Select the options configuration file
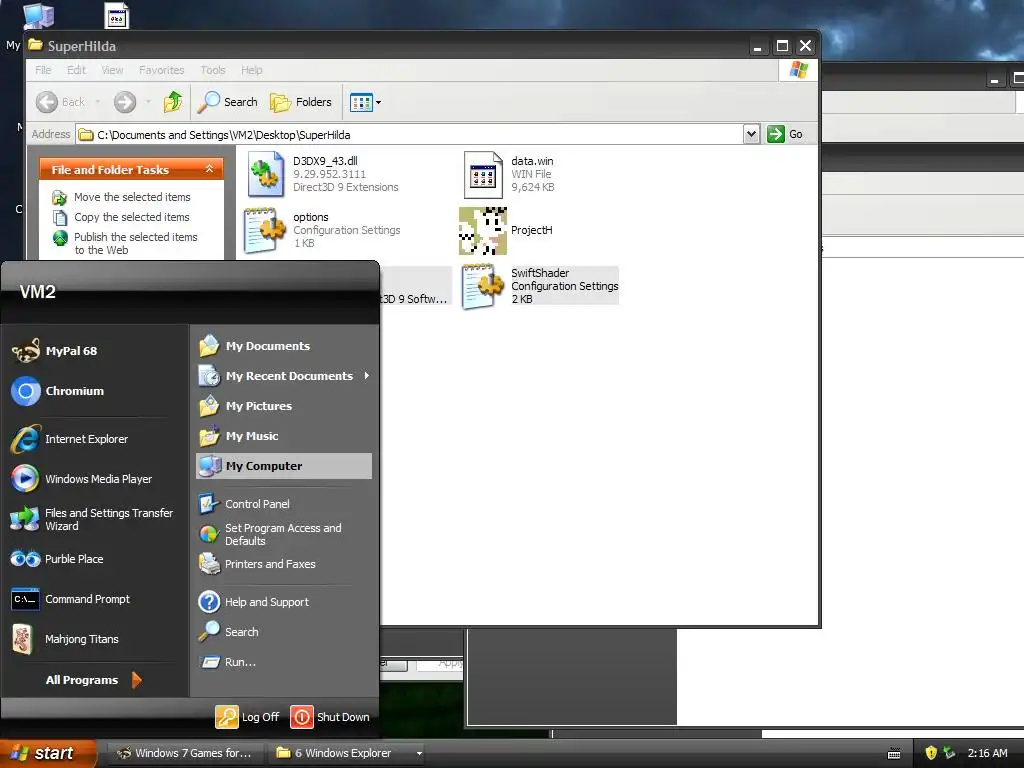The width and height of the screenshot is (1024, 768). click(322, 230)
